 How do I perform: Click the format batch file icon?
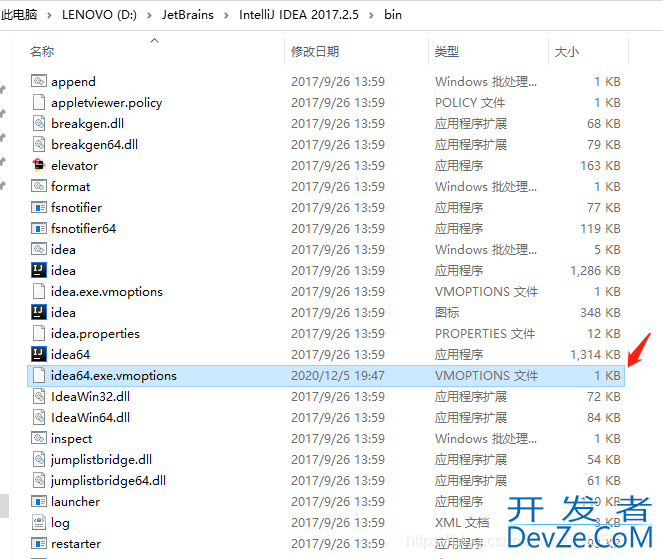click(x=39, y=186)
